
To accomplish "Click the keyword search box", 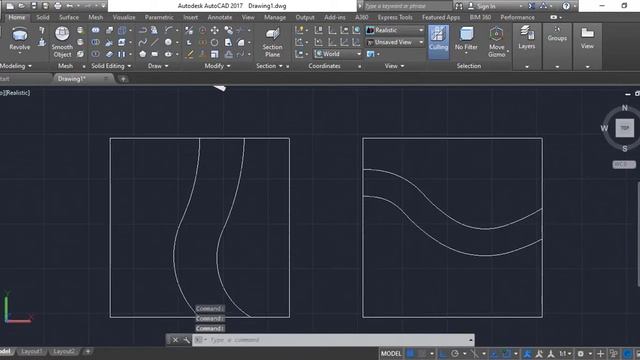I will (x=407, y=6).
